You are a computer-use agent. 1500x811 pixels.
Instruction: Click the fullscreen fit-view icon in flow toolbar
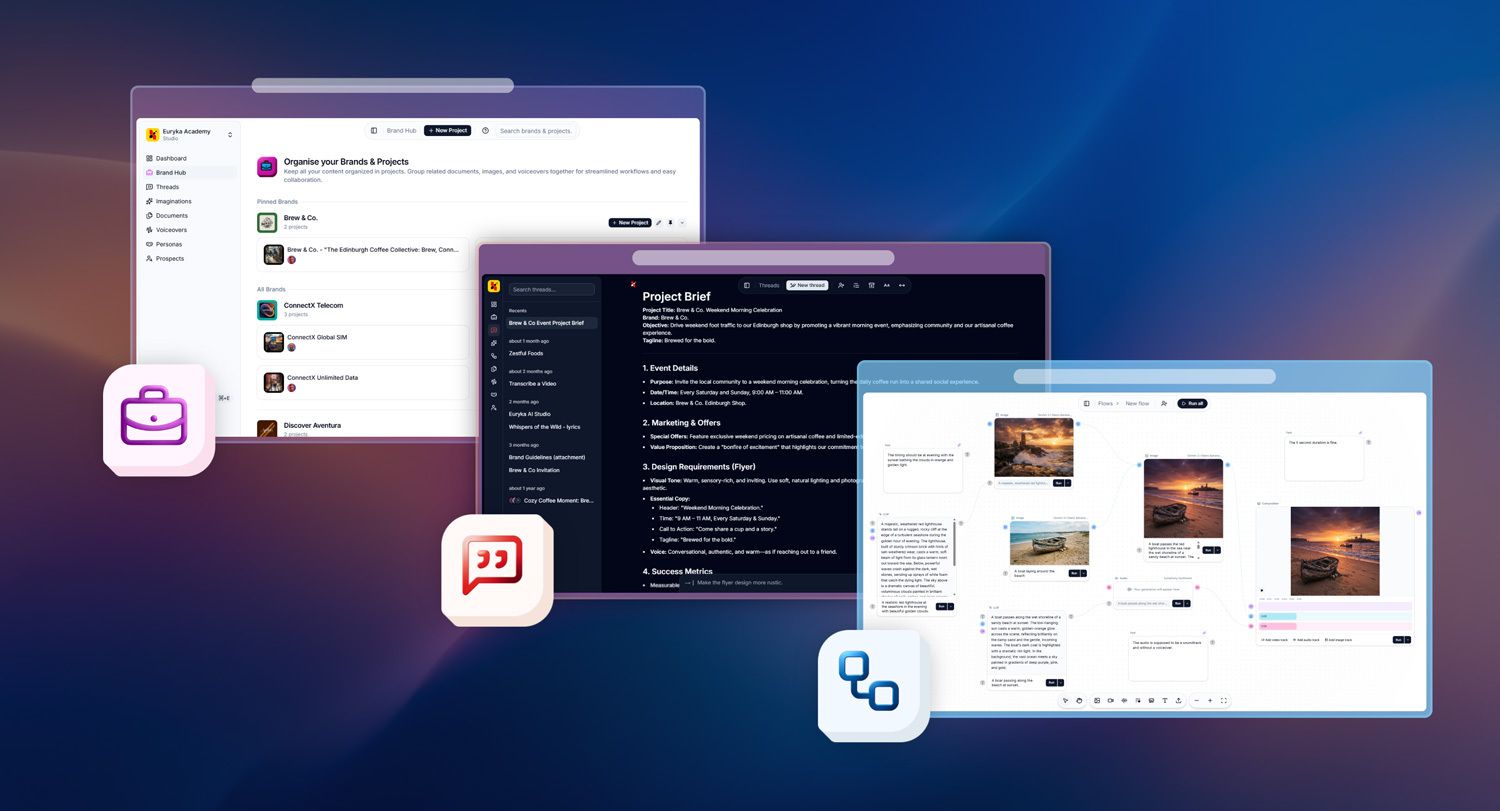pyautogui.click(x=1224, y=700)
